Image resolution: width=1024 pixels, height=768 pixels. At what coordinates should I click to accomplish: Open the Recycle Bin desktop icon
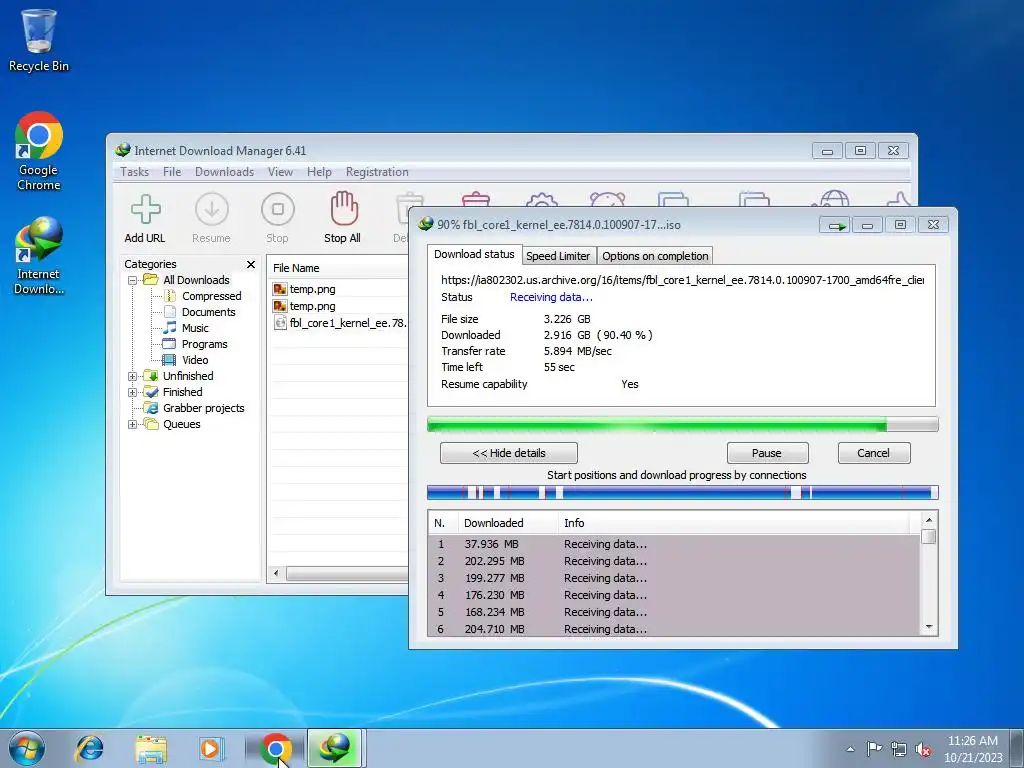(39, 40)
